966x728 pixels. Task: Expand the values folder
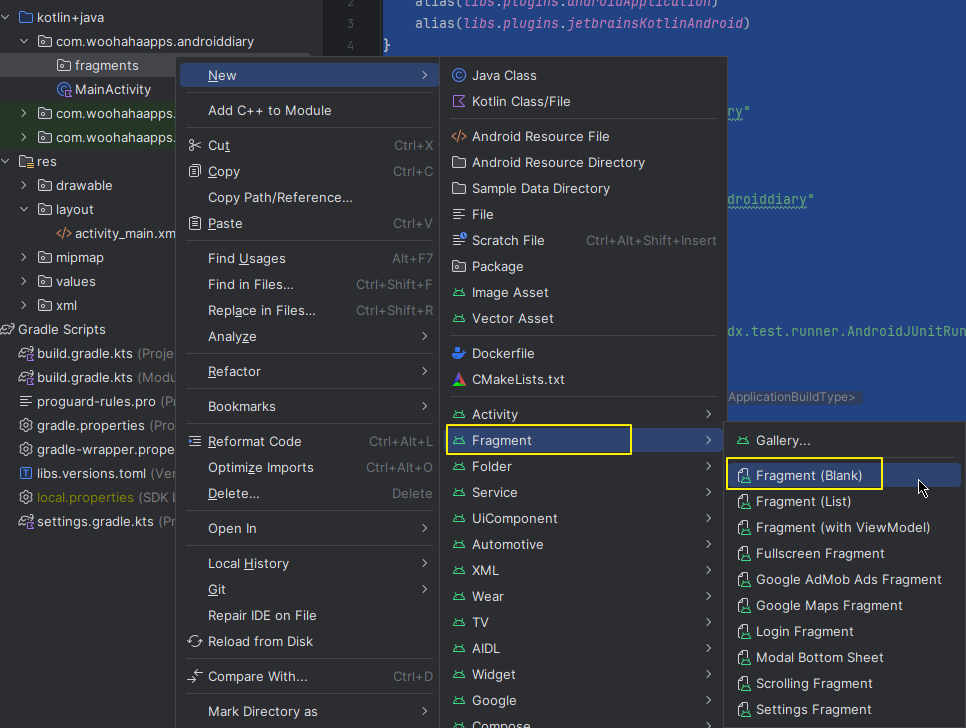(24, 281)
